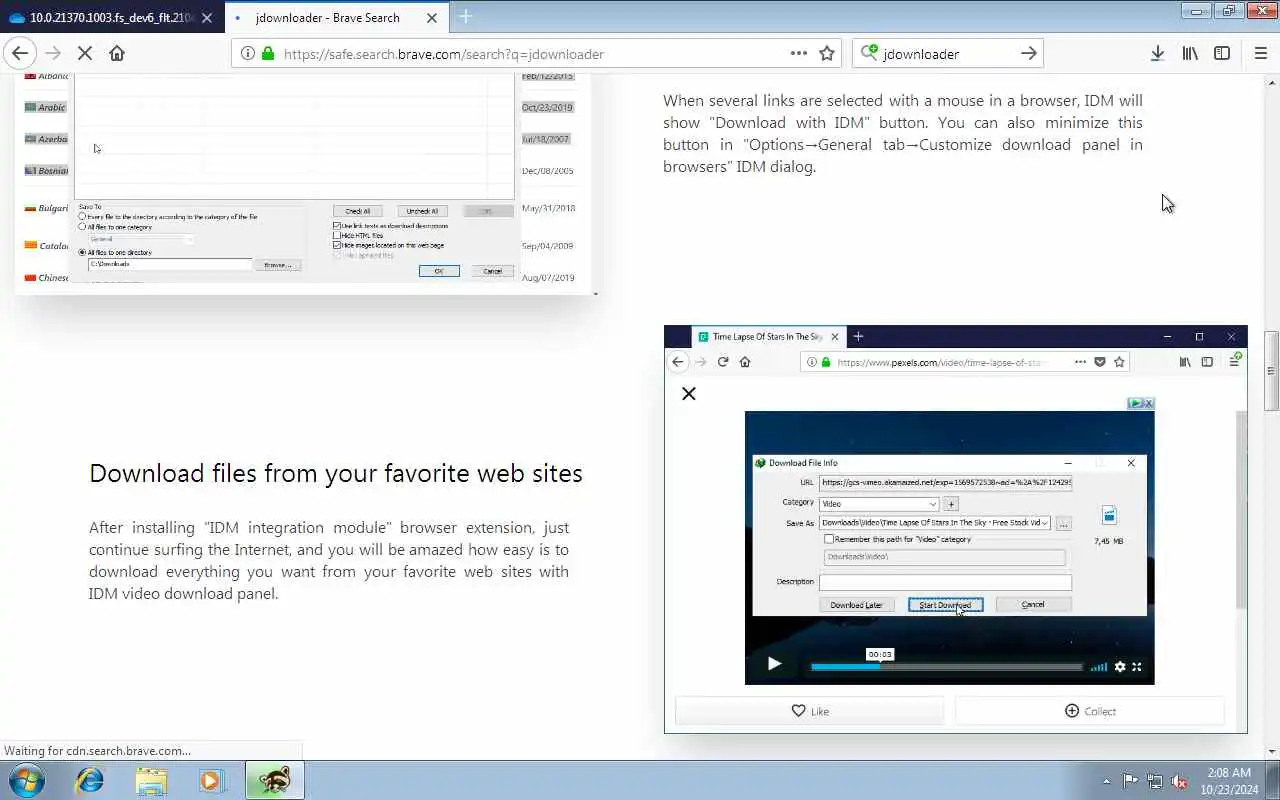This screenshot has height=800, width=1280.
Task: Stop loading the page with the X button
Action: [85, 54]
